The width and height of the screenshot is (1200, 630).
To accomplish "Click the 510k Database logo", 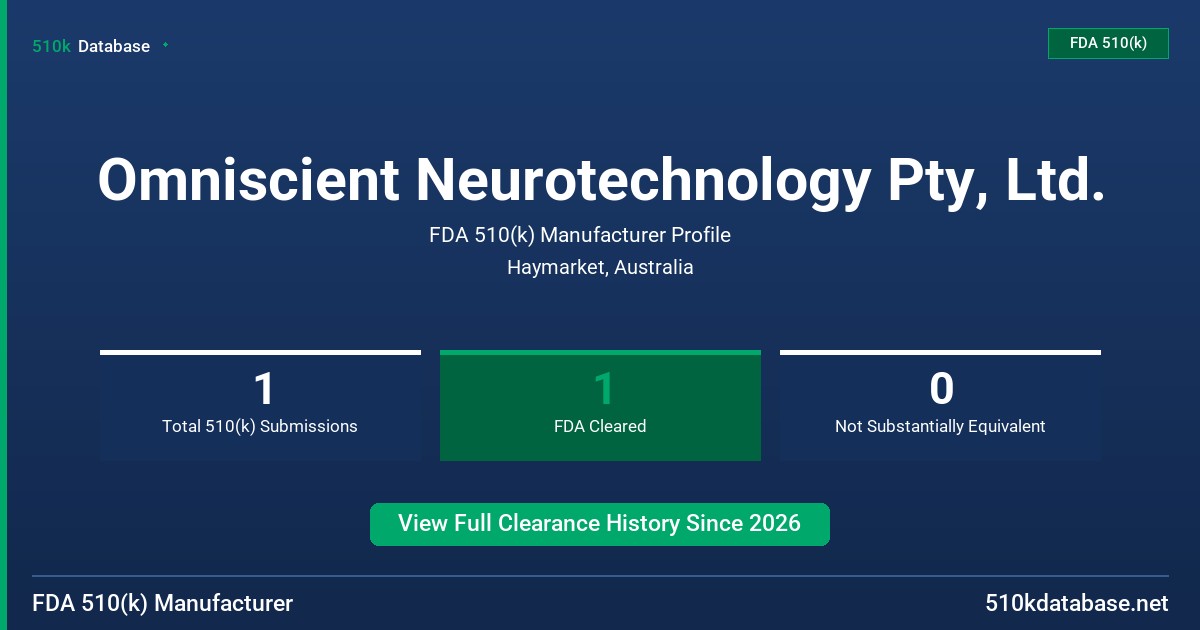I will click(91, 46).
